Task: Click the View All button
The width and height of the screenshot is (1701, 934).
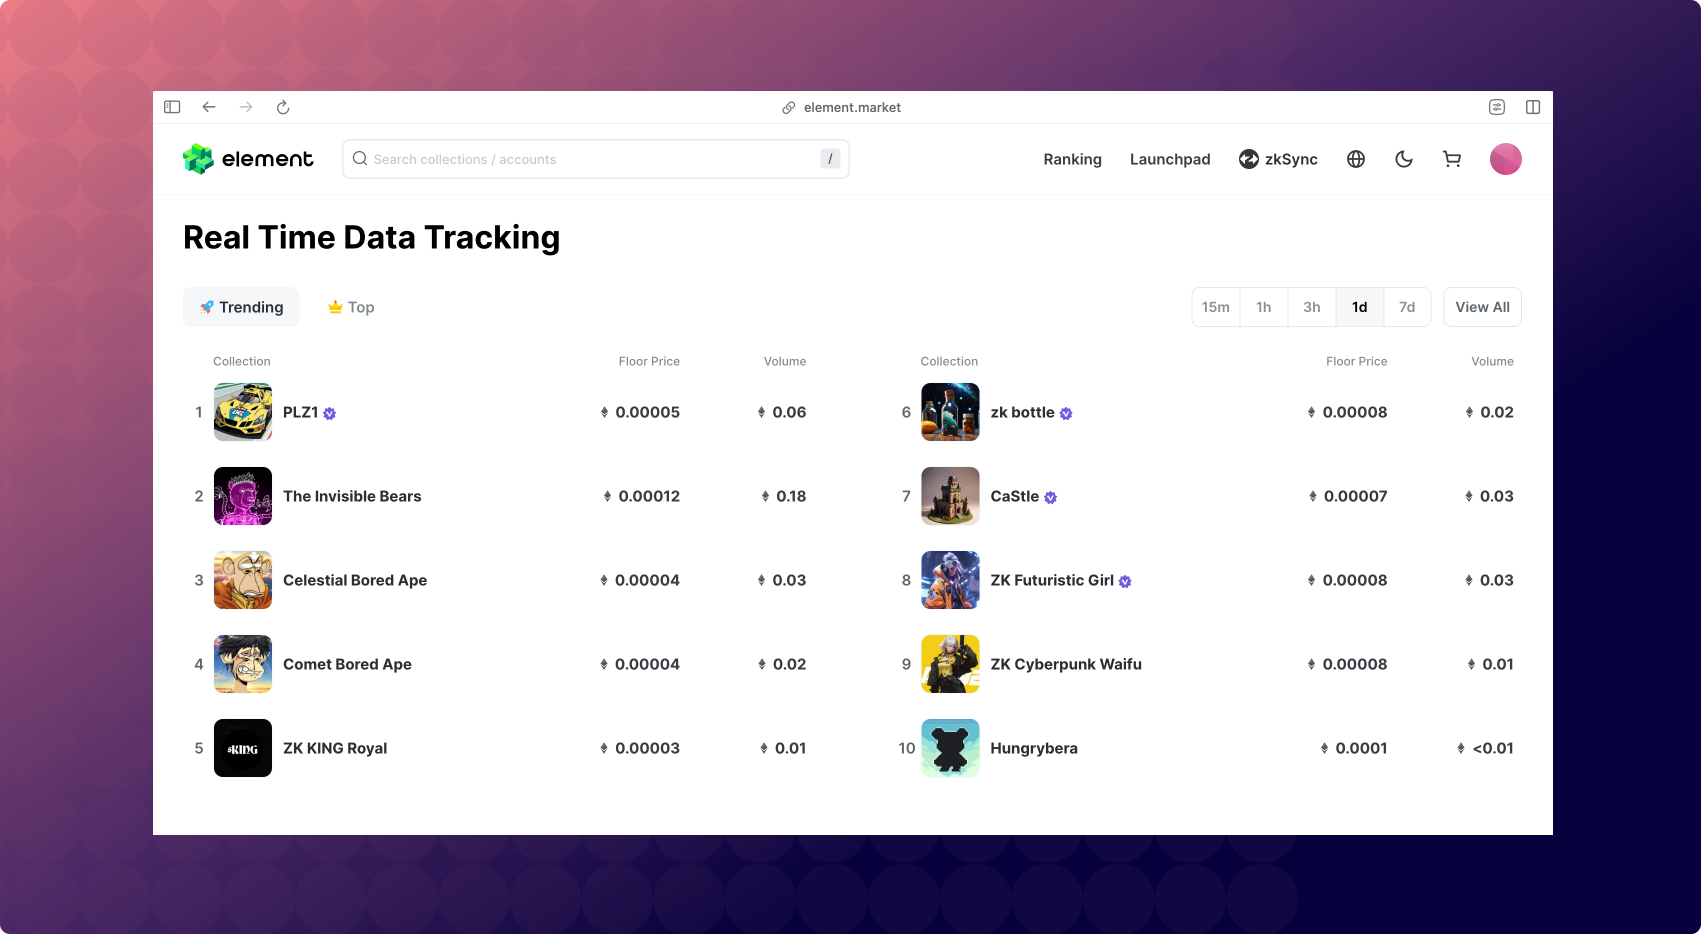Action: [x=1482, y=307]
